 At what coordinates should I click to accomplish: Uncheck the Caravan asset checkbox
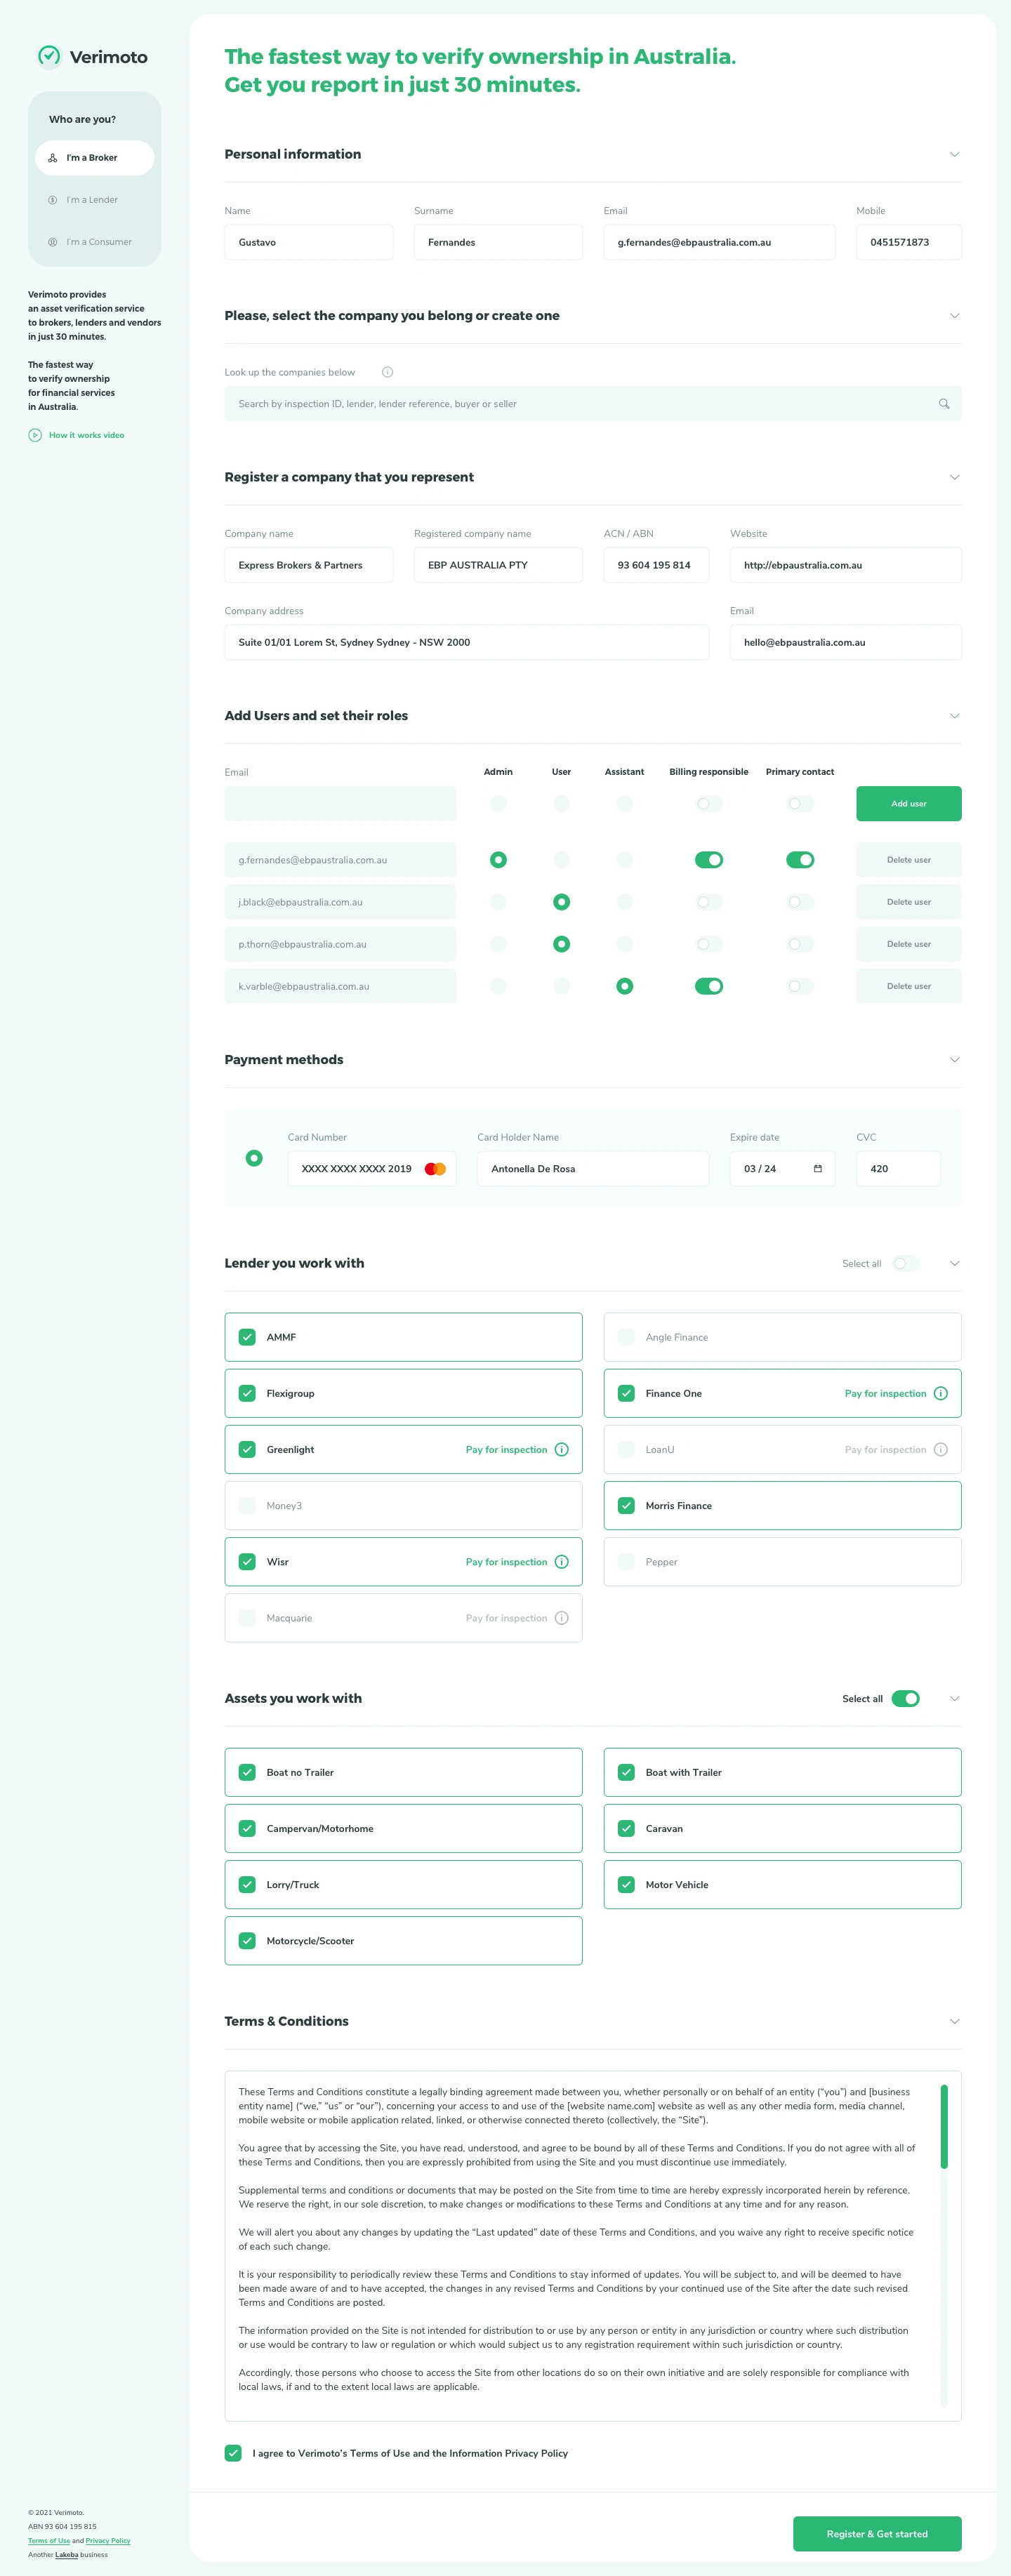pos(626,1828)
